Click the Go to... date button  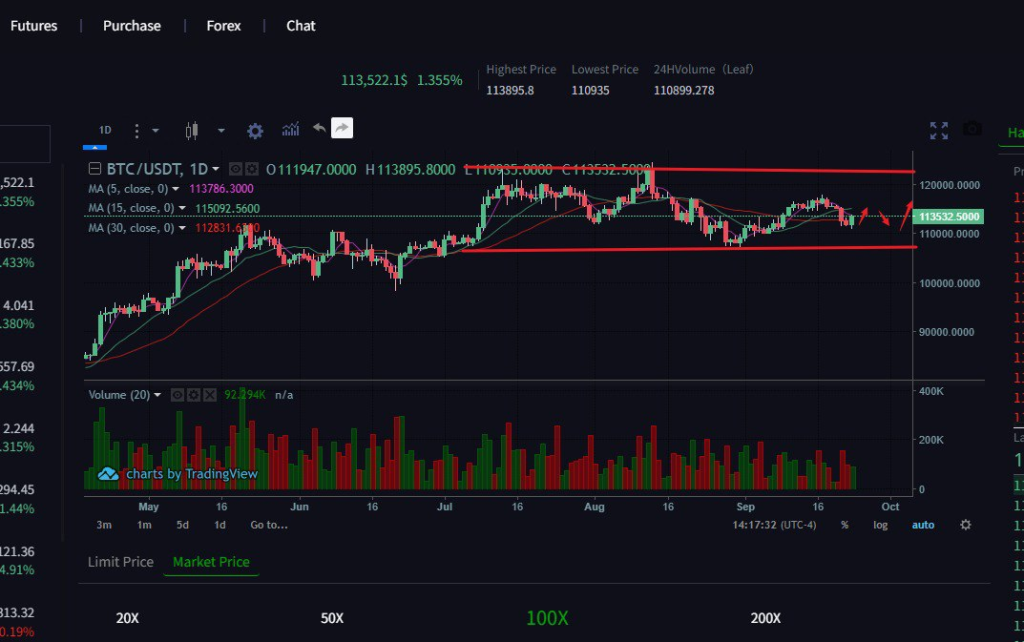(x=269, y=525)
